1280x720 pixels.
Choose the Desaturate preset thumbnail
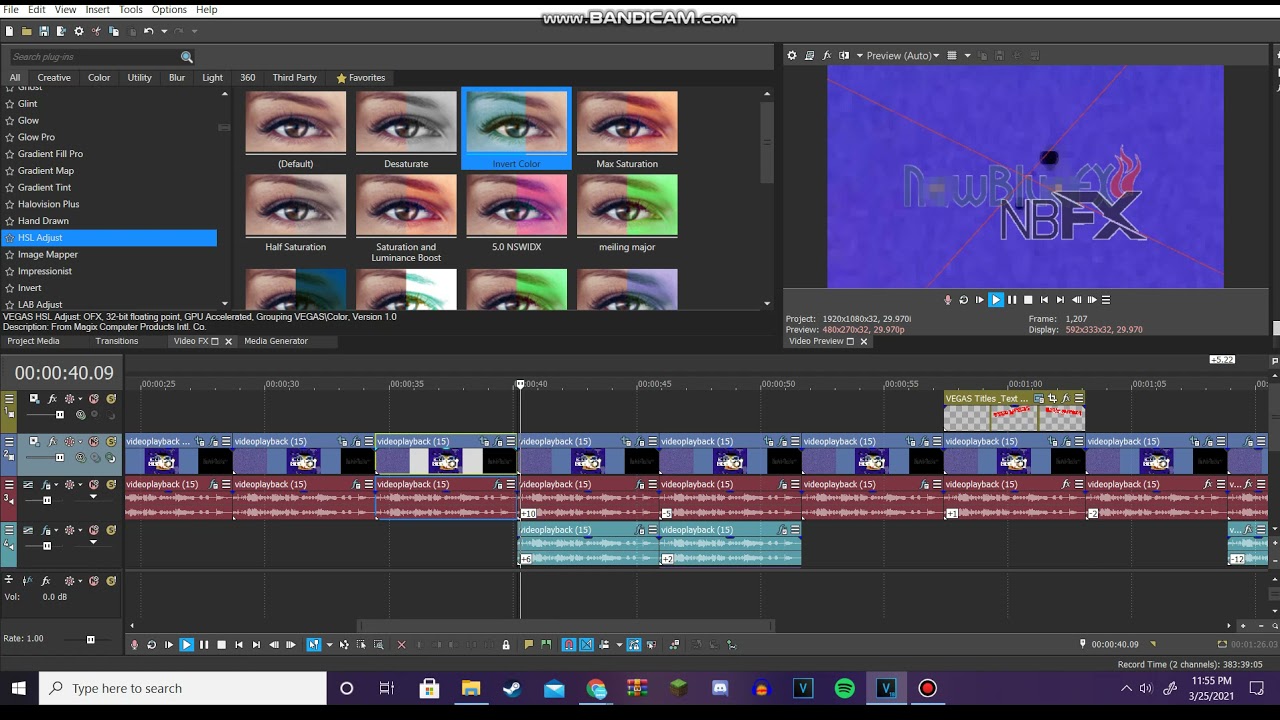pyautogui.click(x=406, y=123)
